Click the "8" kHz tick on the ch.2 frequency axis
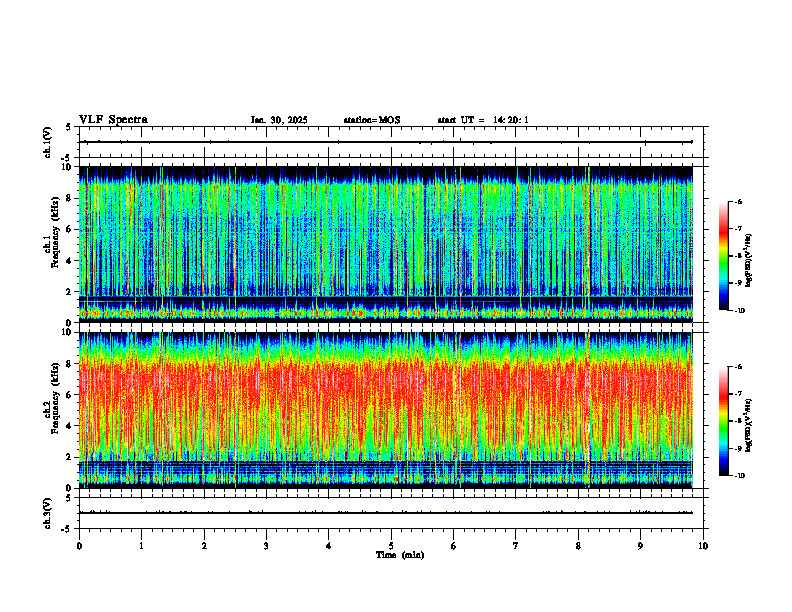Viewport: 792px width, 612px height. [70, 364]
